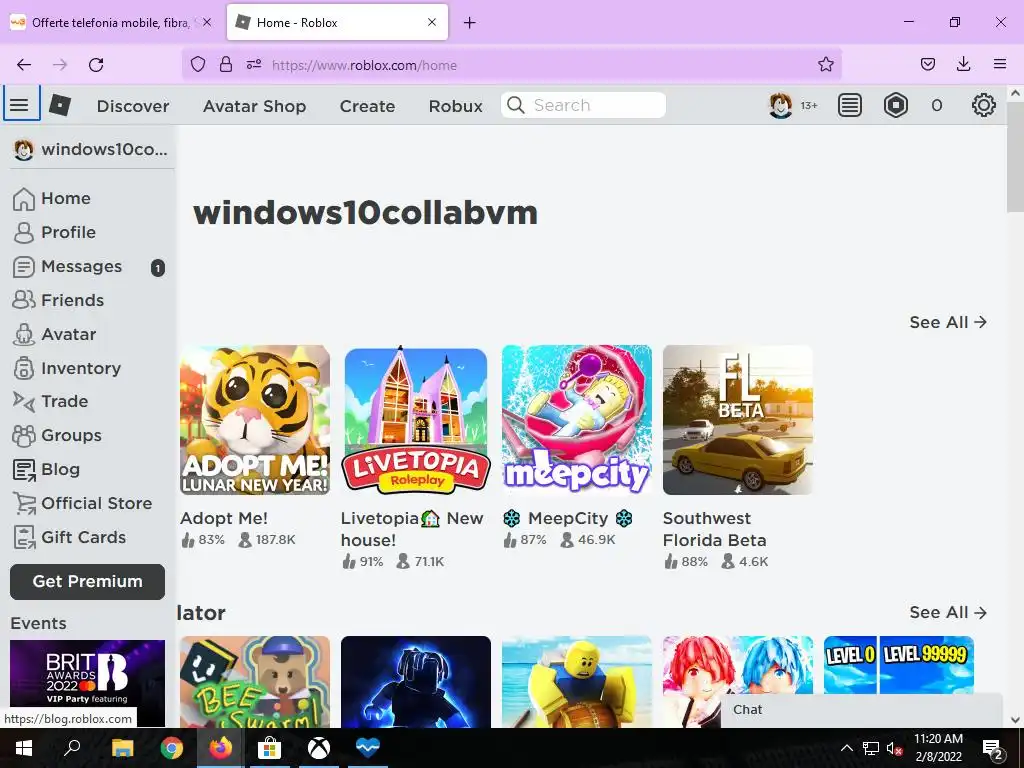Close the Home - Roblox tab
The width and height of the screenshot is (1024, 768).
[432, 23]
